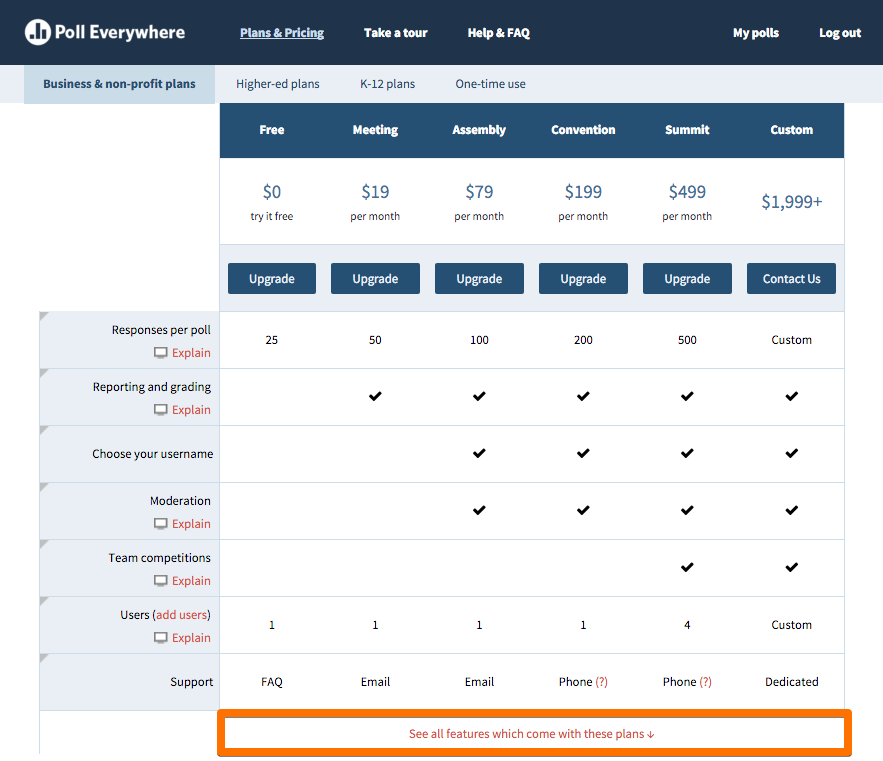Viewport: 883px width, 761px height.
Task: Switch to Higher-ed plans tab
Action: click(278, 84)
